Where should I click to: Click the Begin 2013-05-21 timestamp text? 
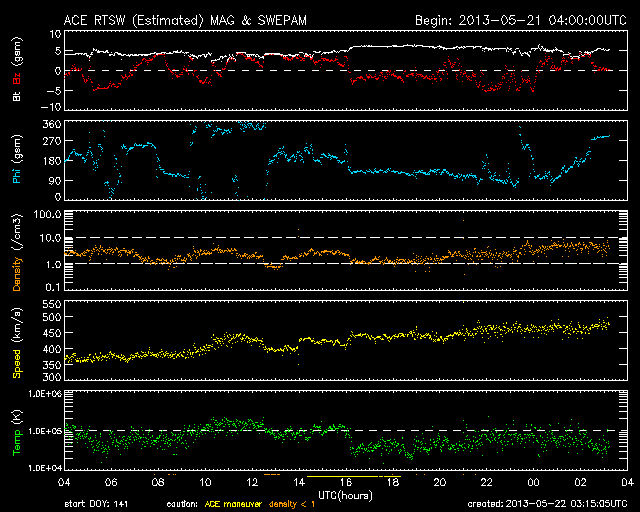(x=517, y=20)
